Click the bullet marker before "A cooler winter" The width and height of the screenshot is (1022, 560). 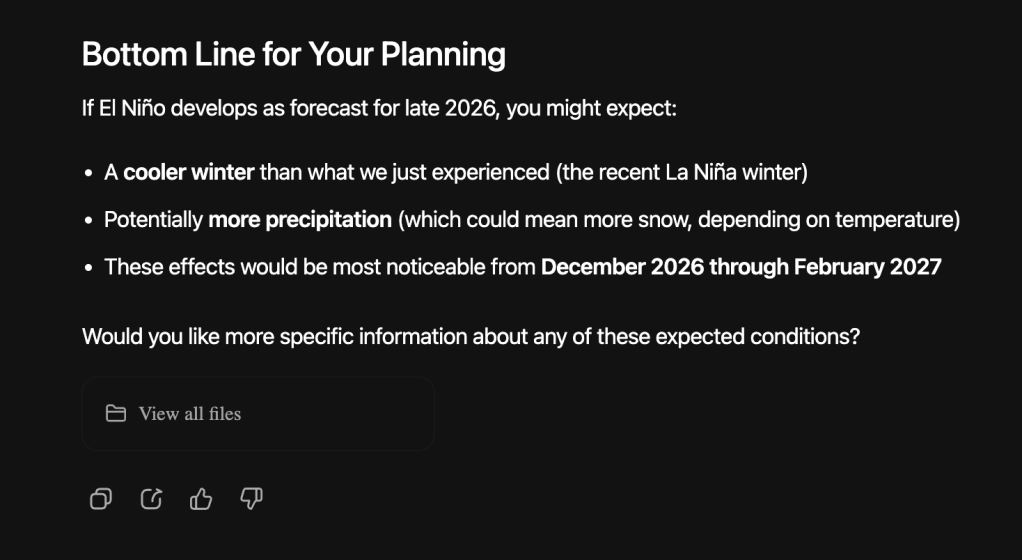tap(90, 173)
